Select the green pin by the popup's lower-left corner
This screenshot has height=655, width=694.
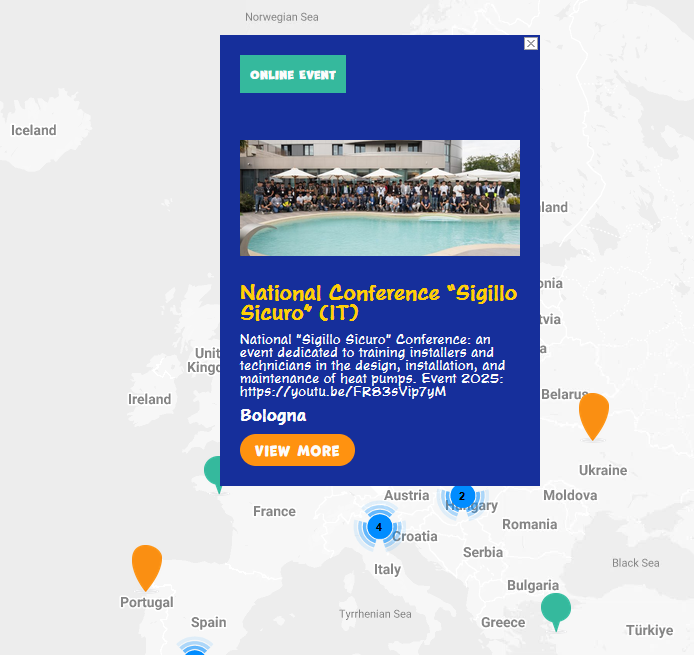point(212,474)
